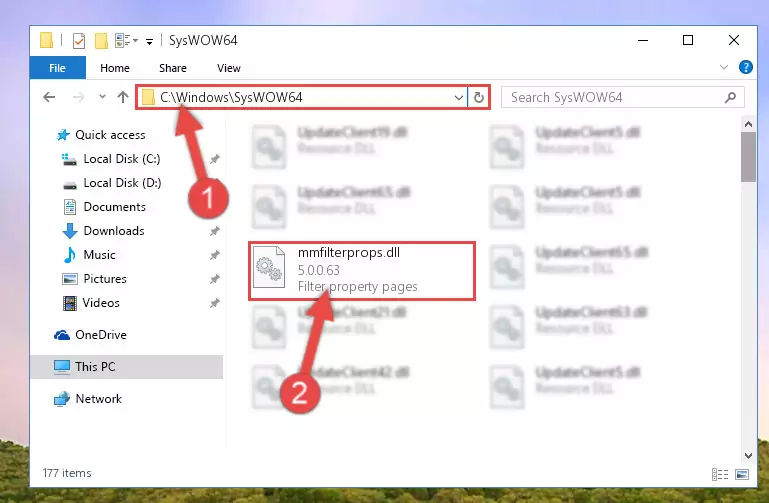Click the scroll up arrow of file list
The width and height of the screenshot is (769, 503).
point(748,125)
